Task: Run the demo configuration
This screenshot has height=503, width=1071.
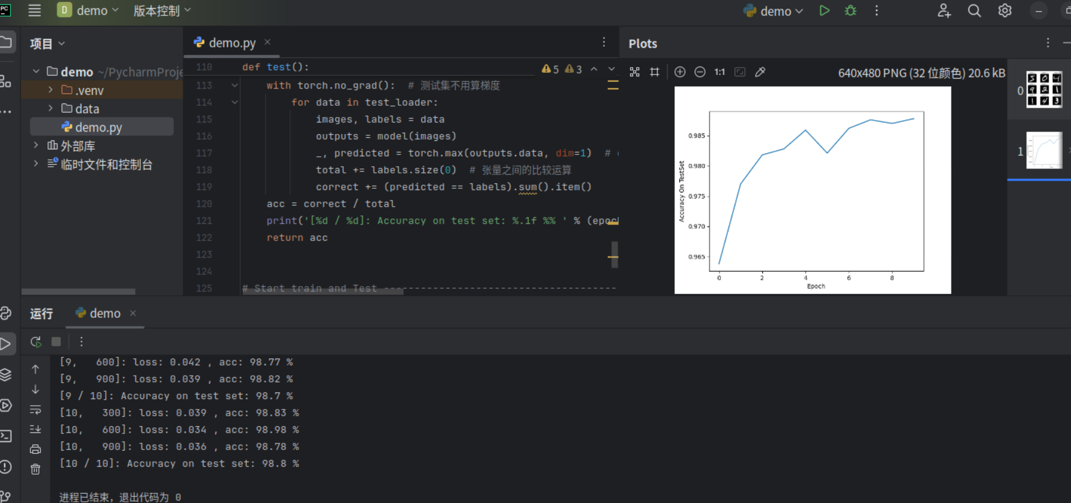Action: pyautogui.click(x=825, y=10)
